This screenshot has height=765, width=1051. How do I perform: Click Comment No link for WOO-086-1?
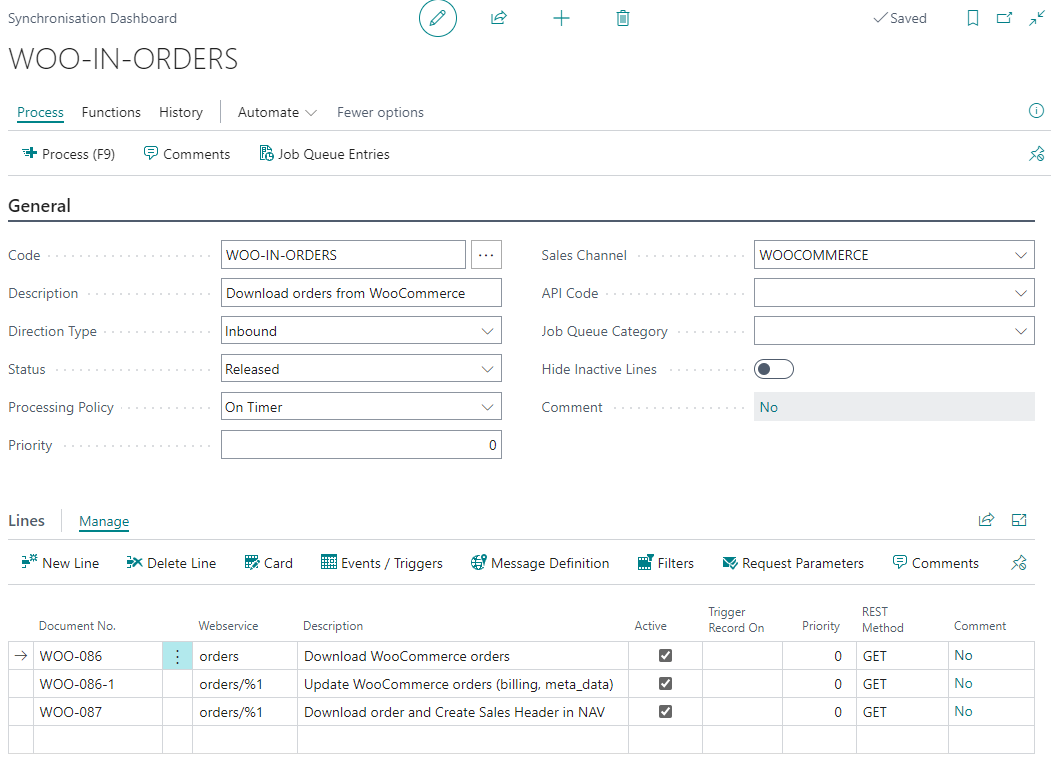[x=963, y=683]
